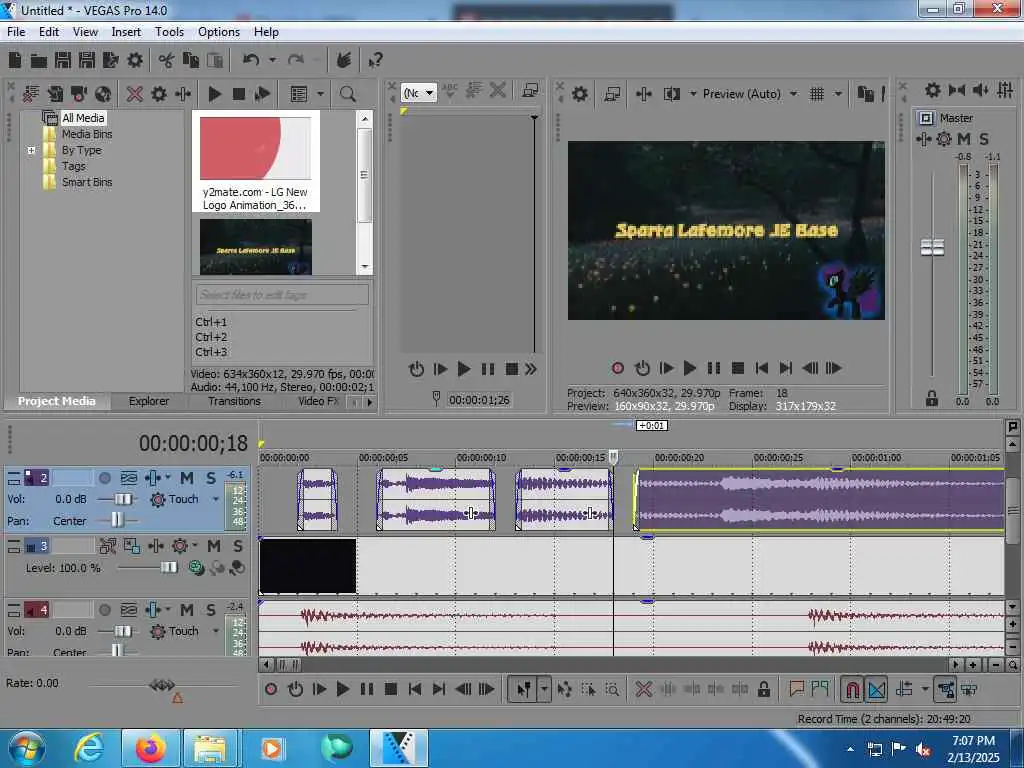Image resolution: width=1024 pixels, height=768 pixels.
Task: Open the Tools menu
Action: tap(169, 32)
